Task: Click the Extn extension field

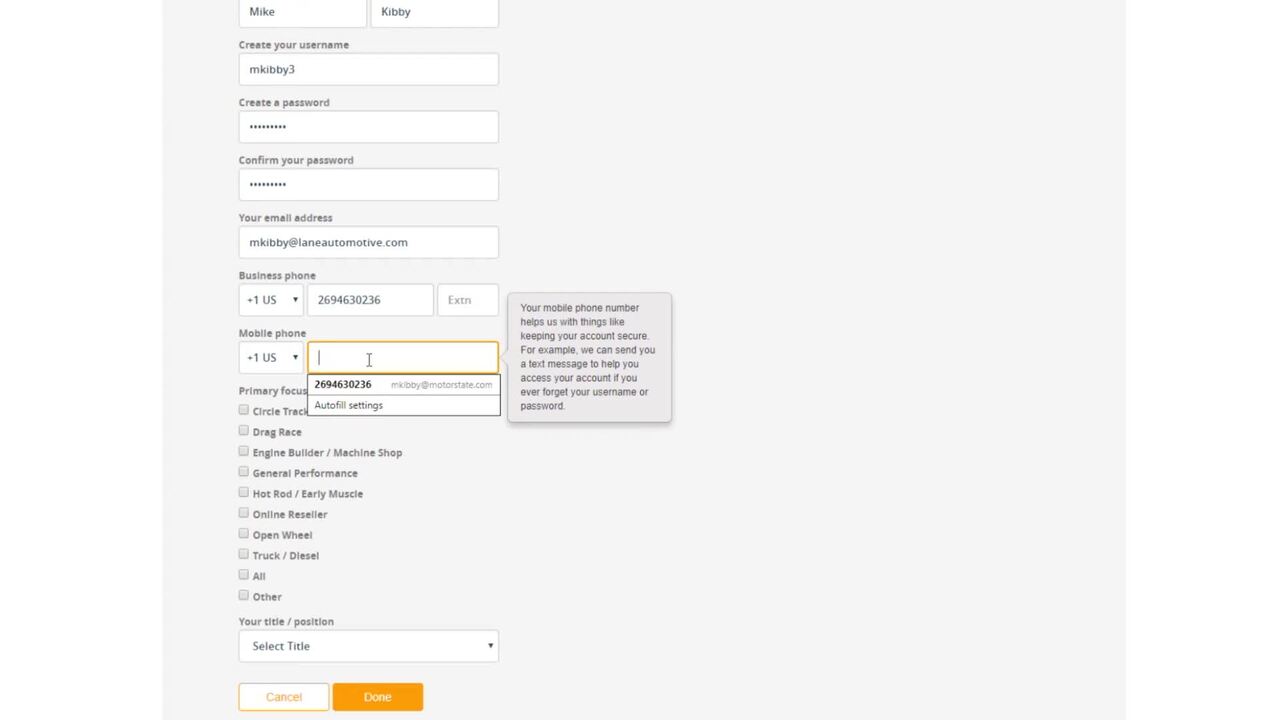Action: pyautogui.click(x=467, y=300)
